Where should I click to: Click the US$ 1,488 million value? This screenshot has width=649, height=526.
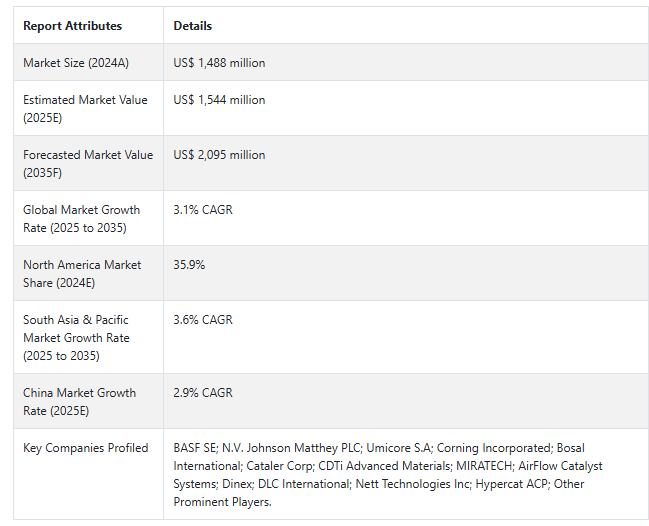219,63
